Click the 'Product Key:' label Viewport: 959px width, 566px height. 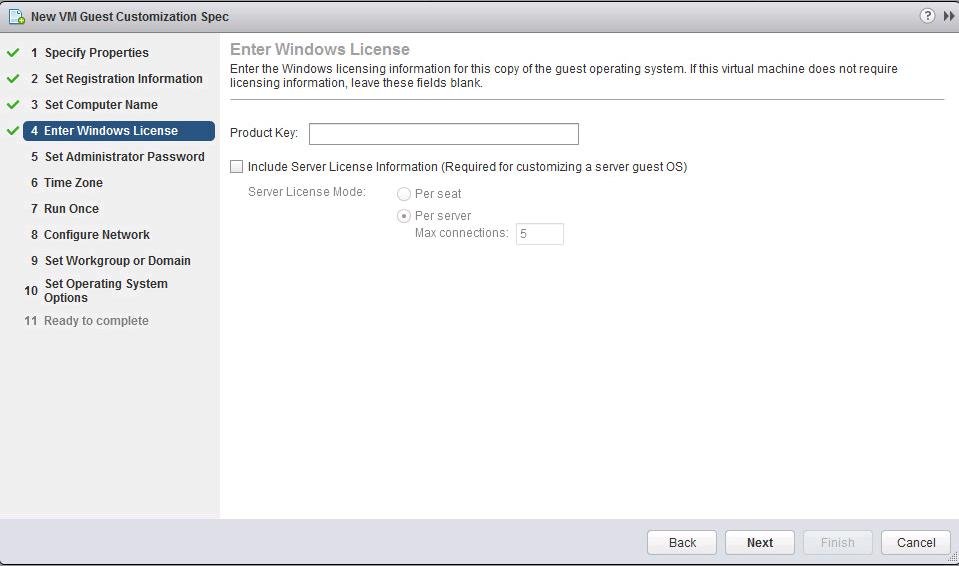tap(264, 133)
